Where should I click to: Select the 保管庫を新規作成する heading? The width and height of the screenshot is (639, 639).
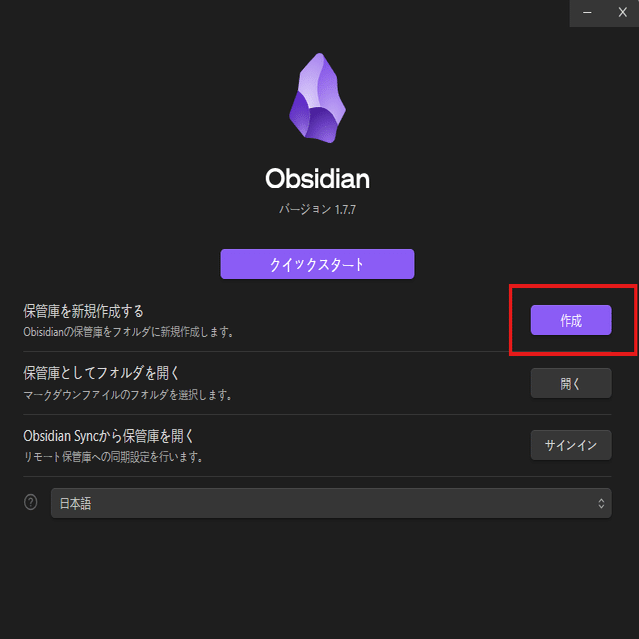tap(84, 311)
